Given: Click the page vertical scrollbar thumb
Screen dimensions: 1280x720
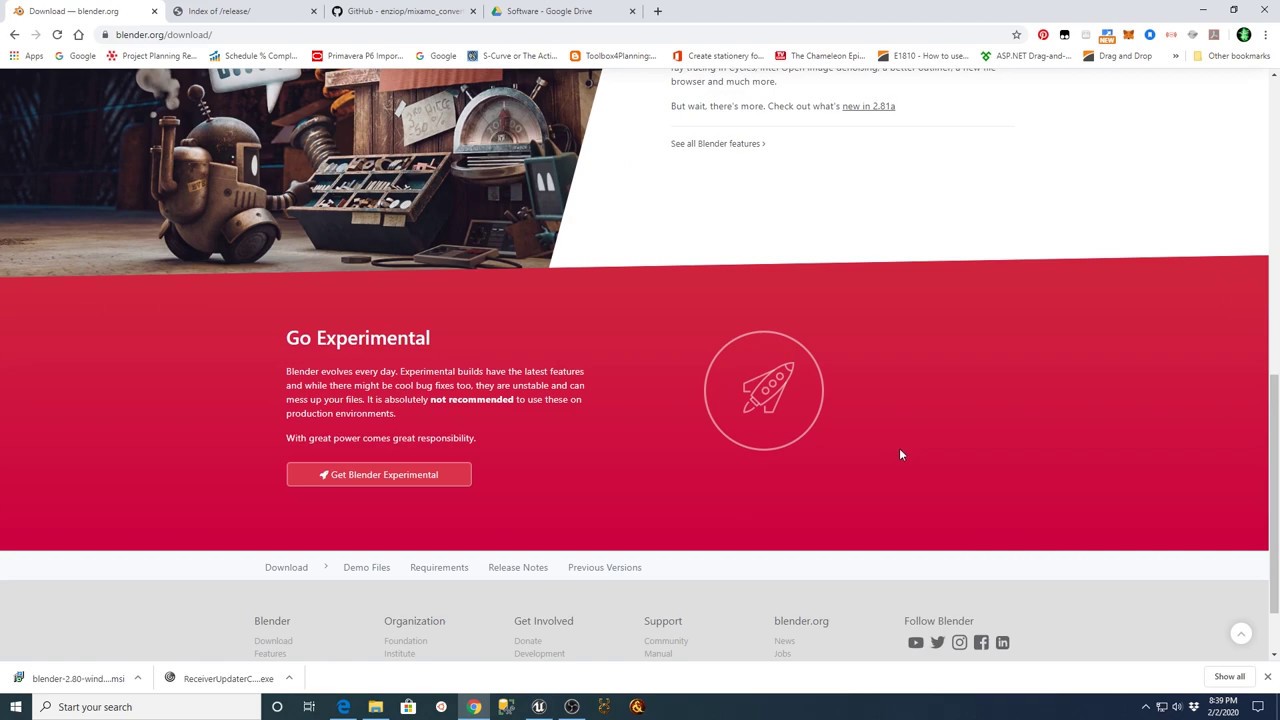Looking at the screenshot, I should (x=1274, y=494).
